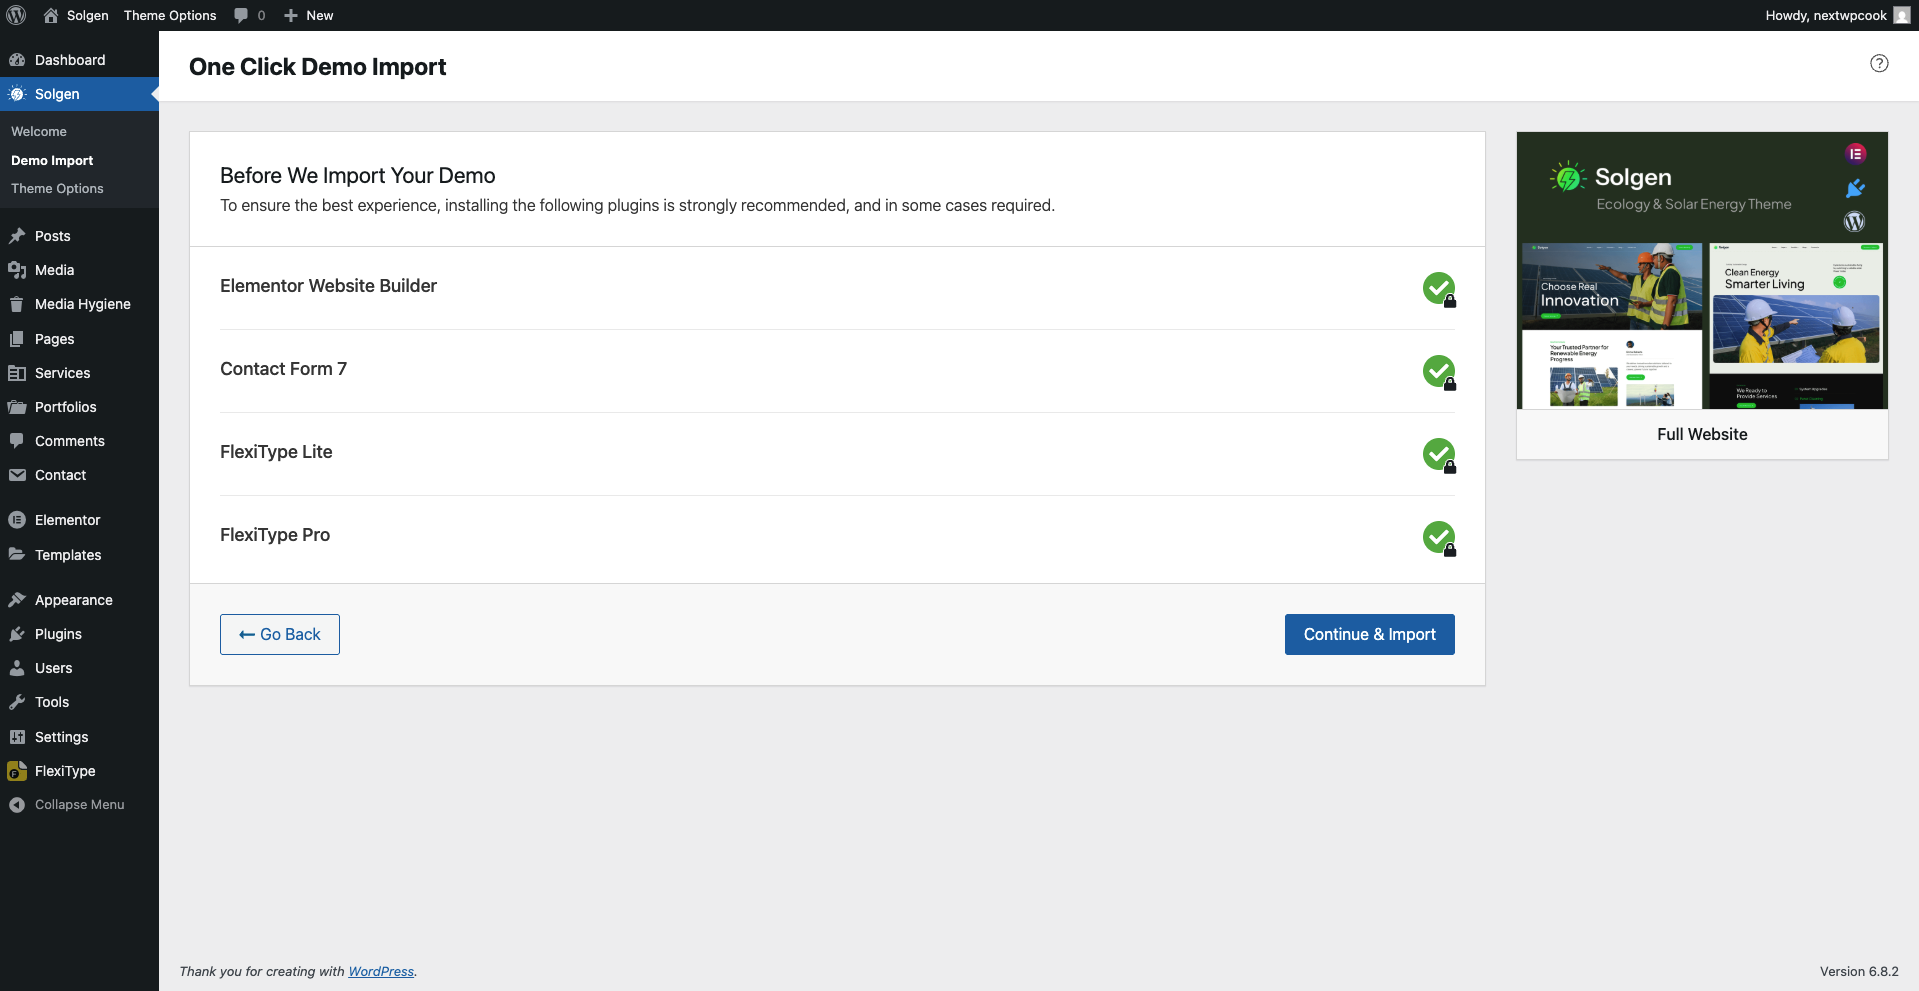Screen dimensions: 1919x991
Task: Click the Dashboard gauge icon
Action: [x=17, y=60]
